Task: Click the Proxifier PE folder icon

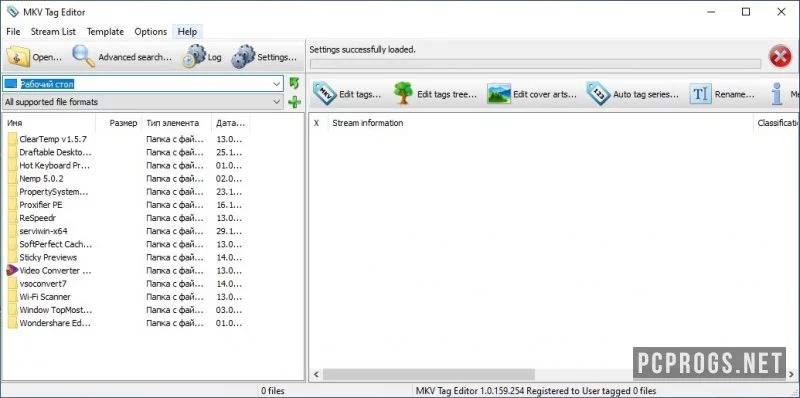Action: tap(12, 205)
